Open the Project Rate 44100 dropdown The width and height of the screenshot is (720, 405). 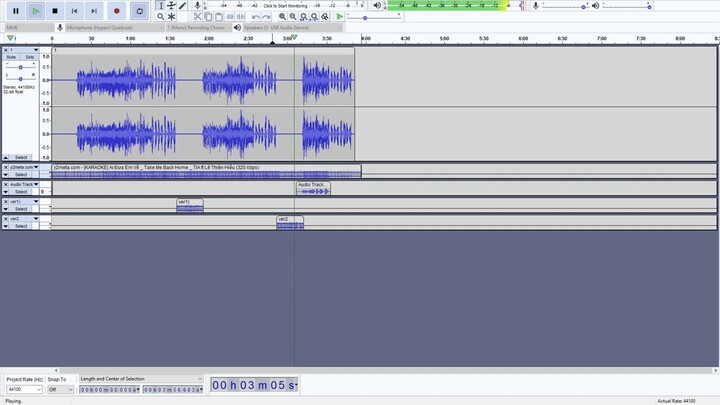tap(24, 389)
